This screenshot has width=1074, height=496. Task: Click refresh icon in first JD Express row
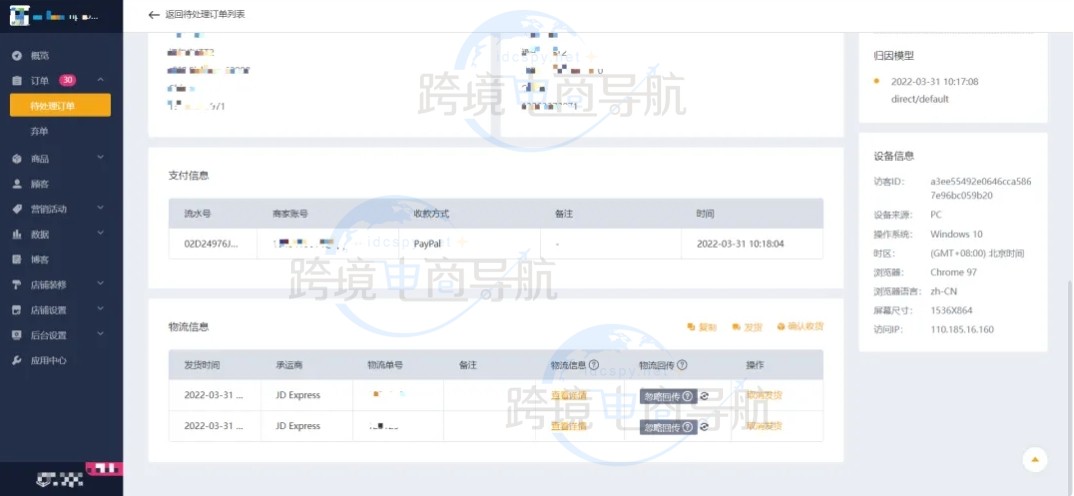pos(704,396)
